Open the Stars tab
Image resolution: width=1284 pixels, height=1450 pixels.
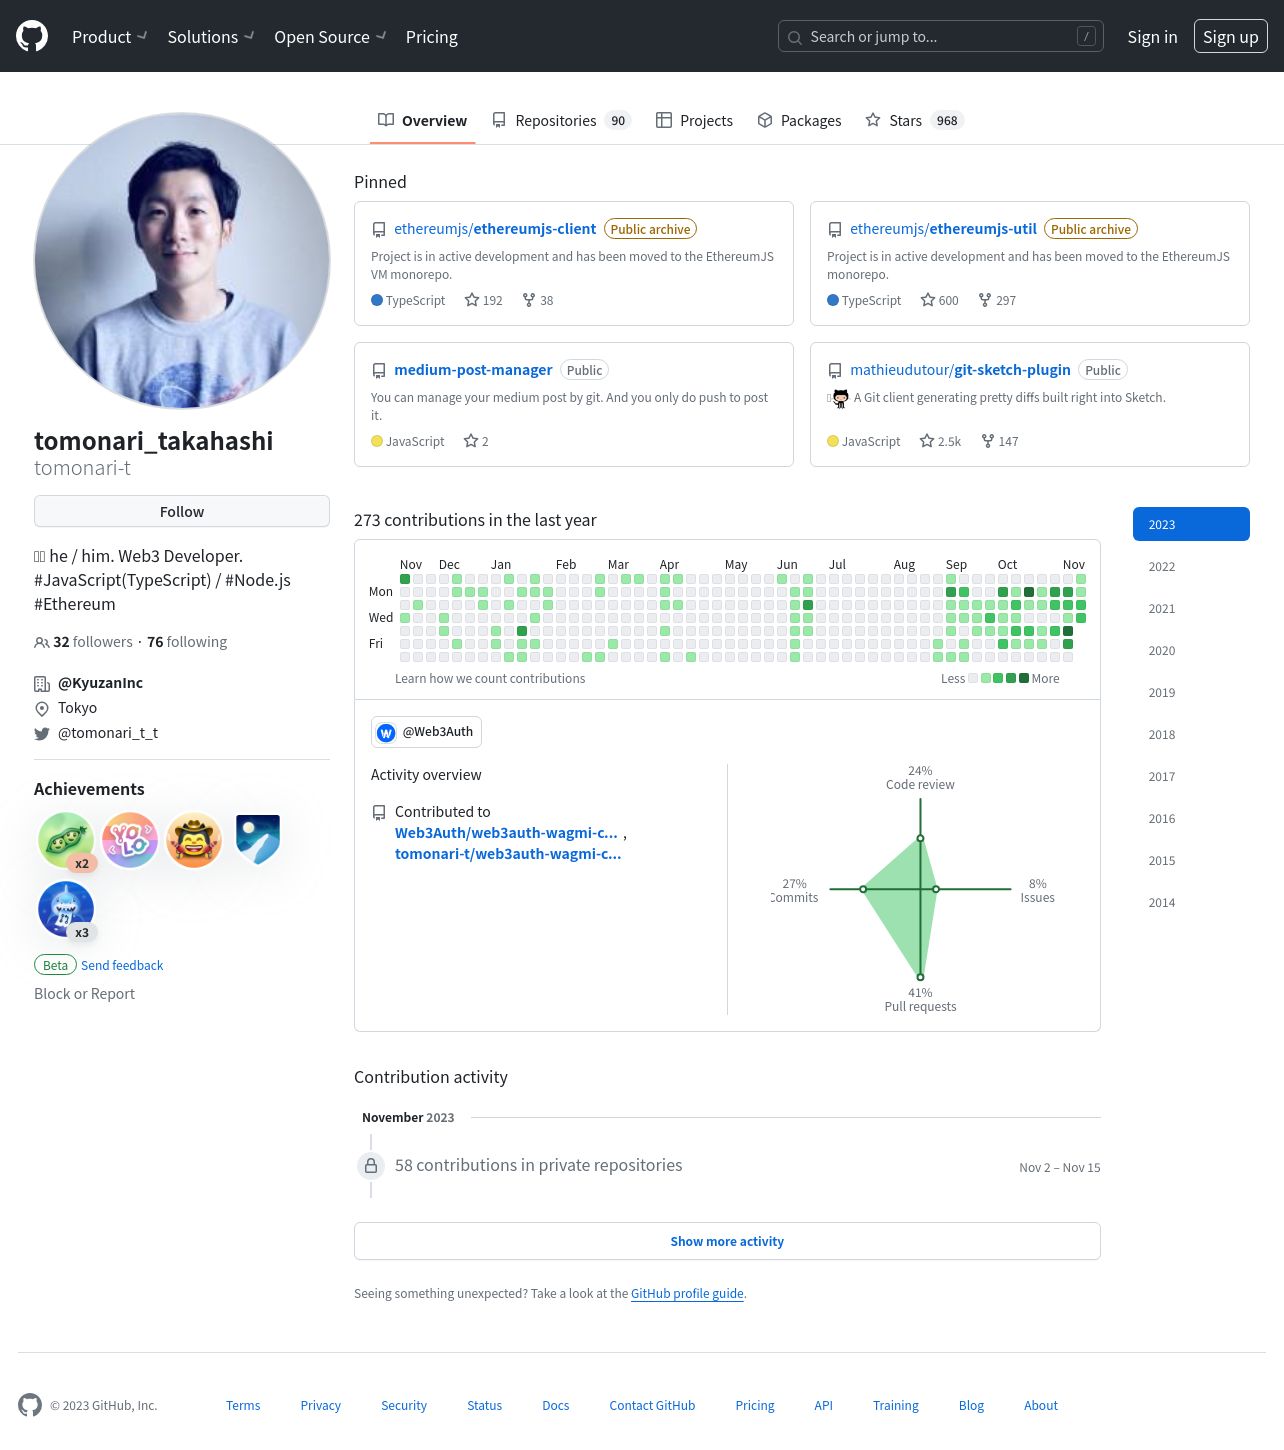913,121
